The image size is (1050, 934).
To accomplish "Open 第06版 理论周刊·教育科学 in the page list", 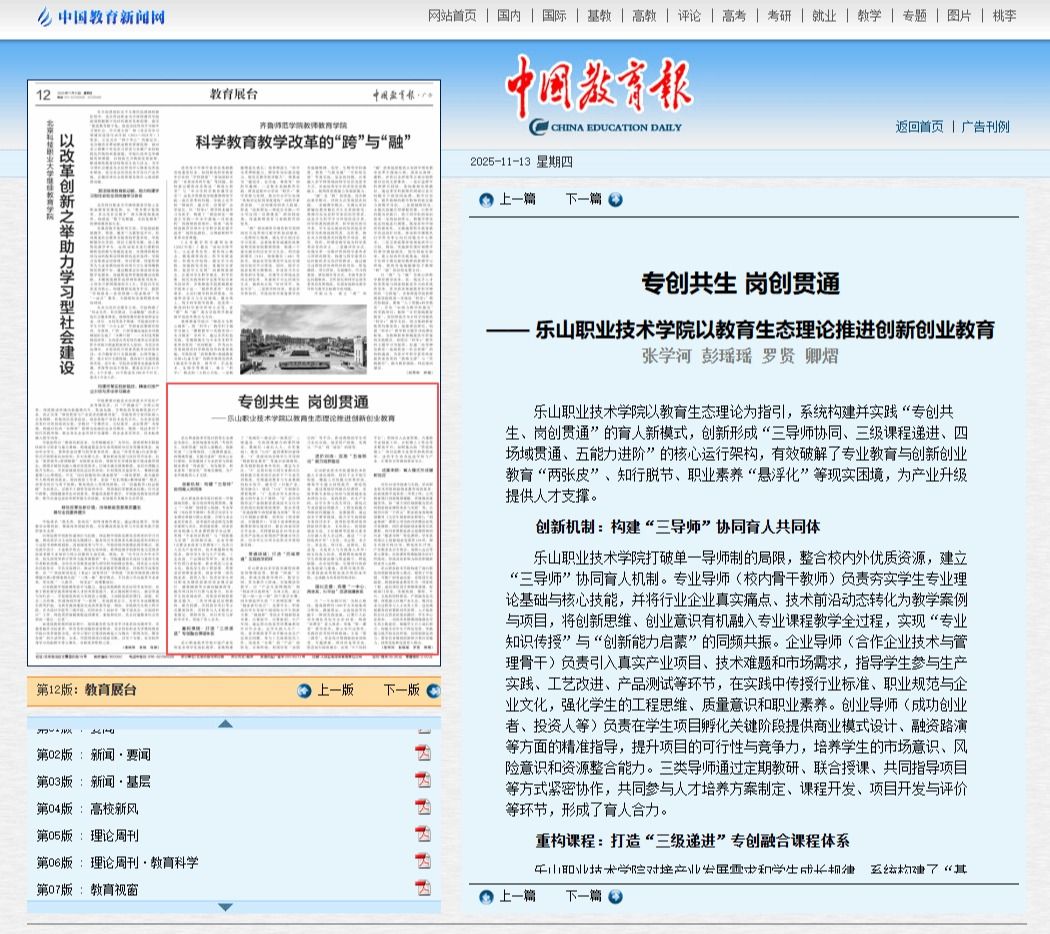I will pos(143,862).
